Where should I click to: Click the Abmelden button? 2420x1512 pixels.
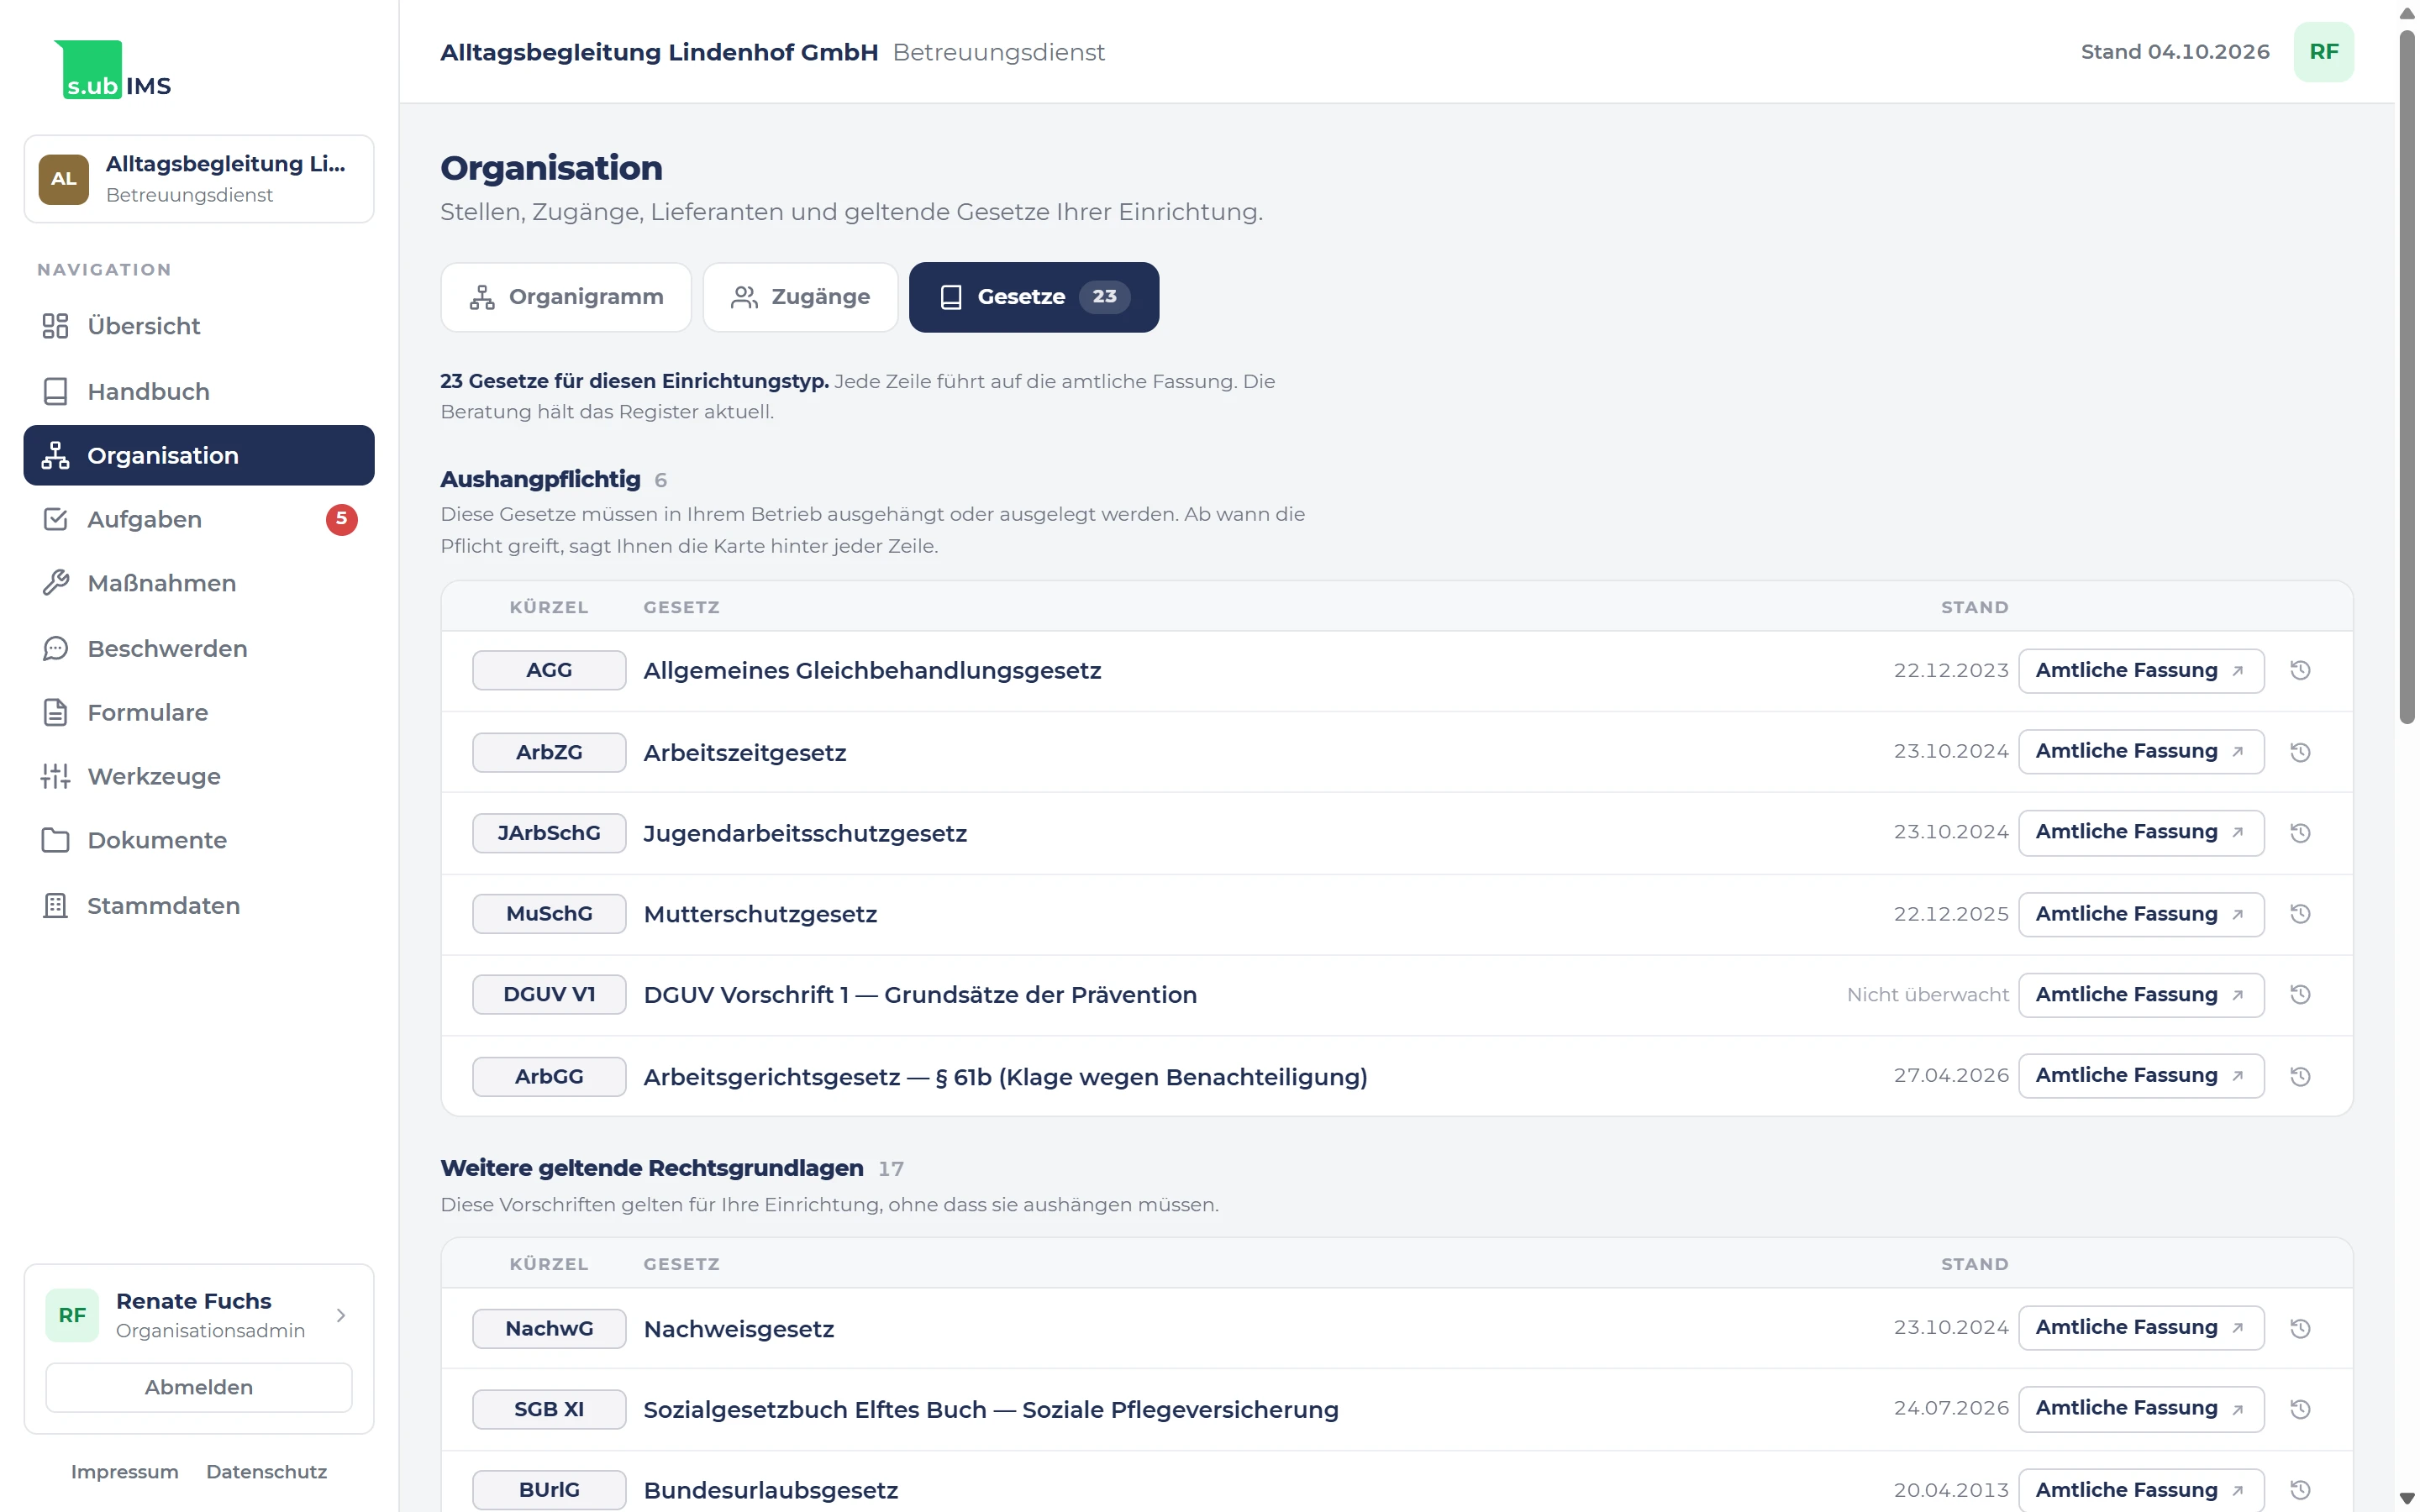tap(199, 1387)
